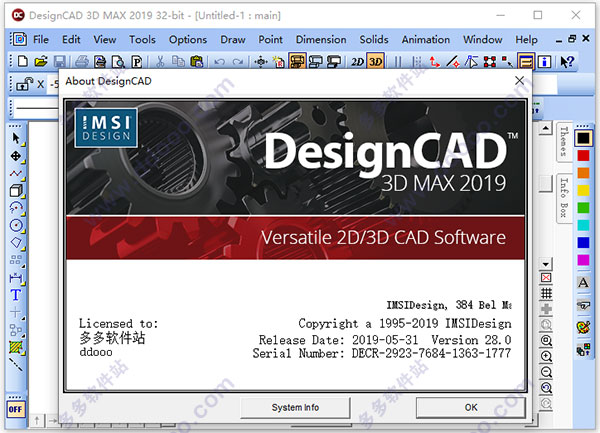
Task: Open the Edit menu
Action: click(71, 39)
